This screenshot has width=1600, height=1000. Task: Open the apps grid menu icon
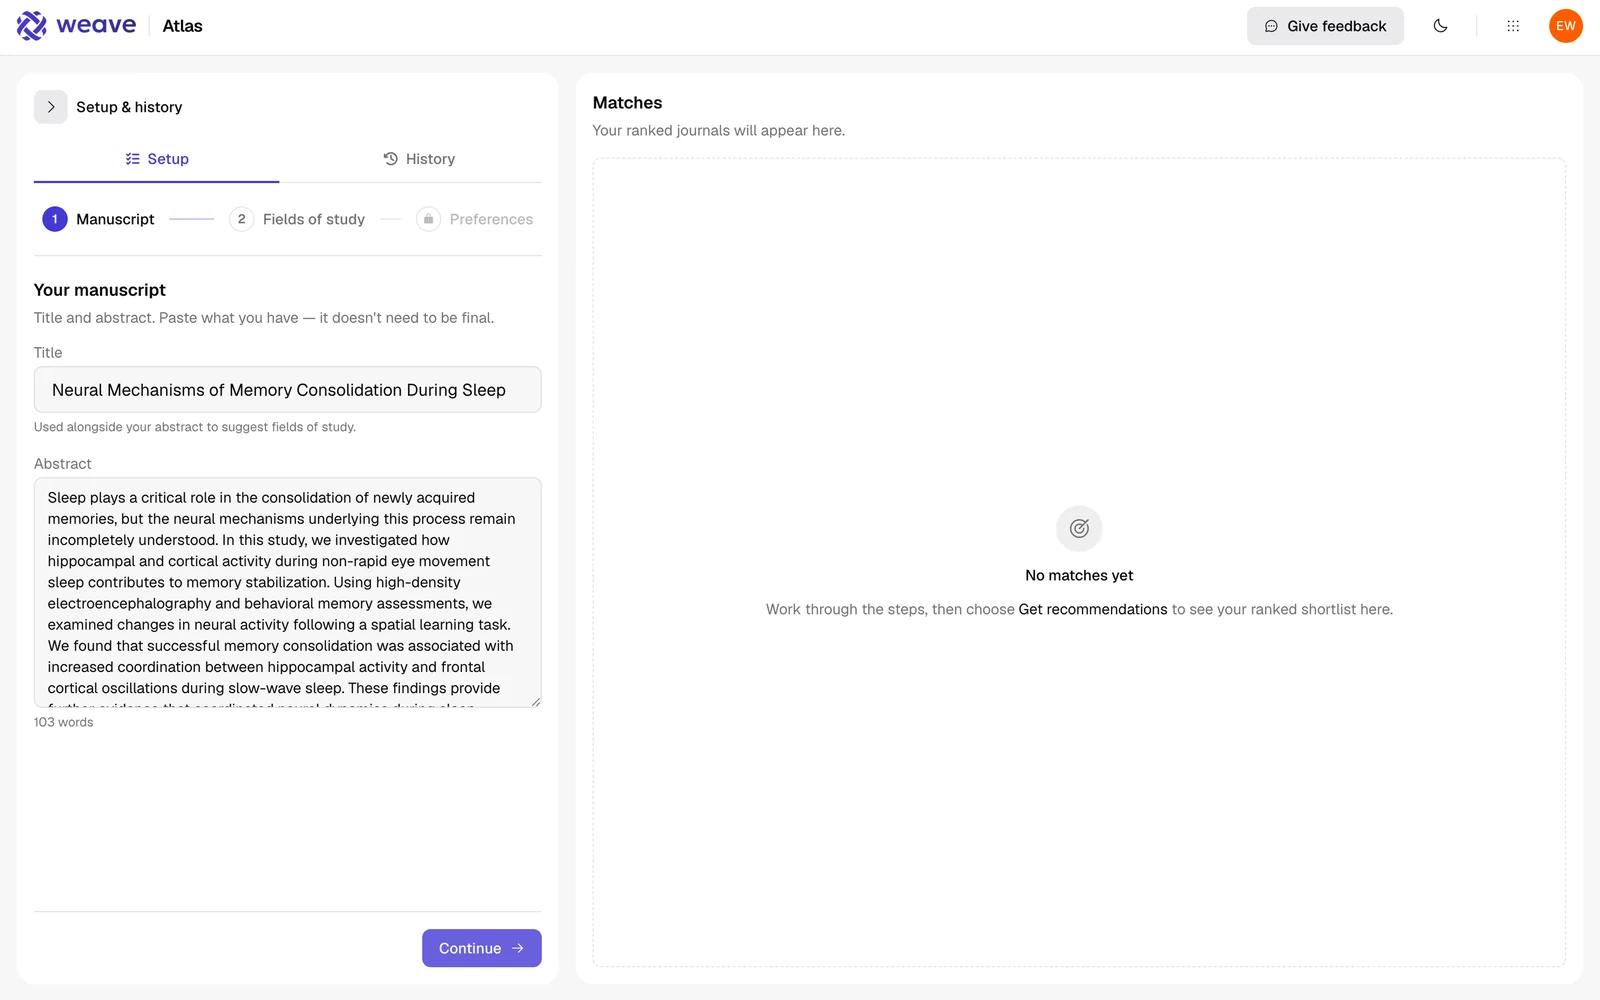tap(1513, 26)
